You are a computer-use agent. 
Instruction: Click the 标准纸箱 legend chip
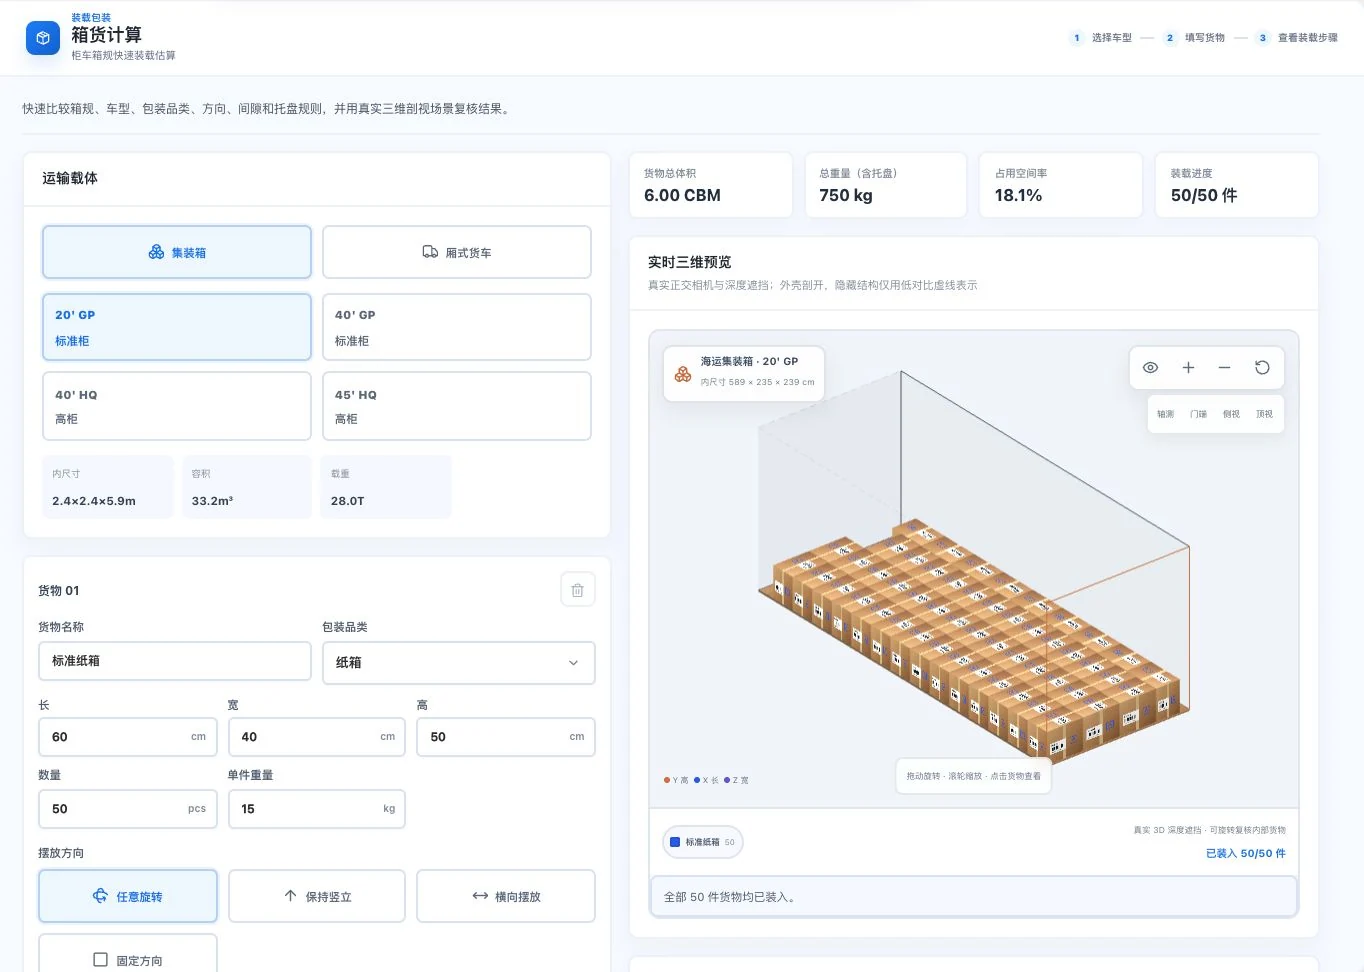pyautogui.click(x=703, y=842)
